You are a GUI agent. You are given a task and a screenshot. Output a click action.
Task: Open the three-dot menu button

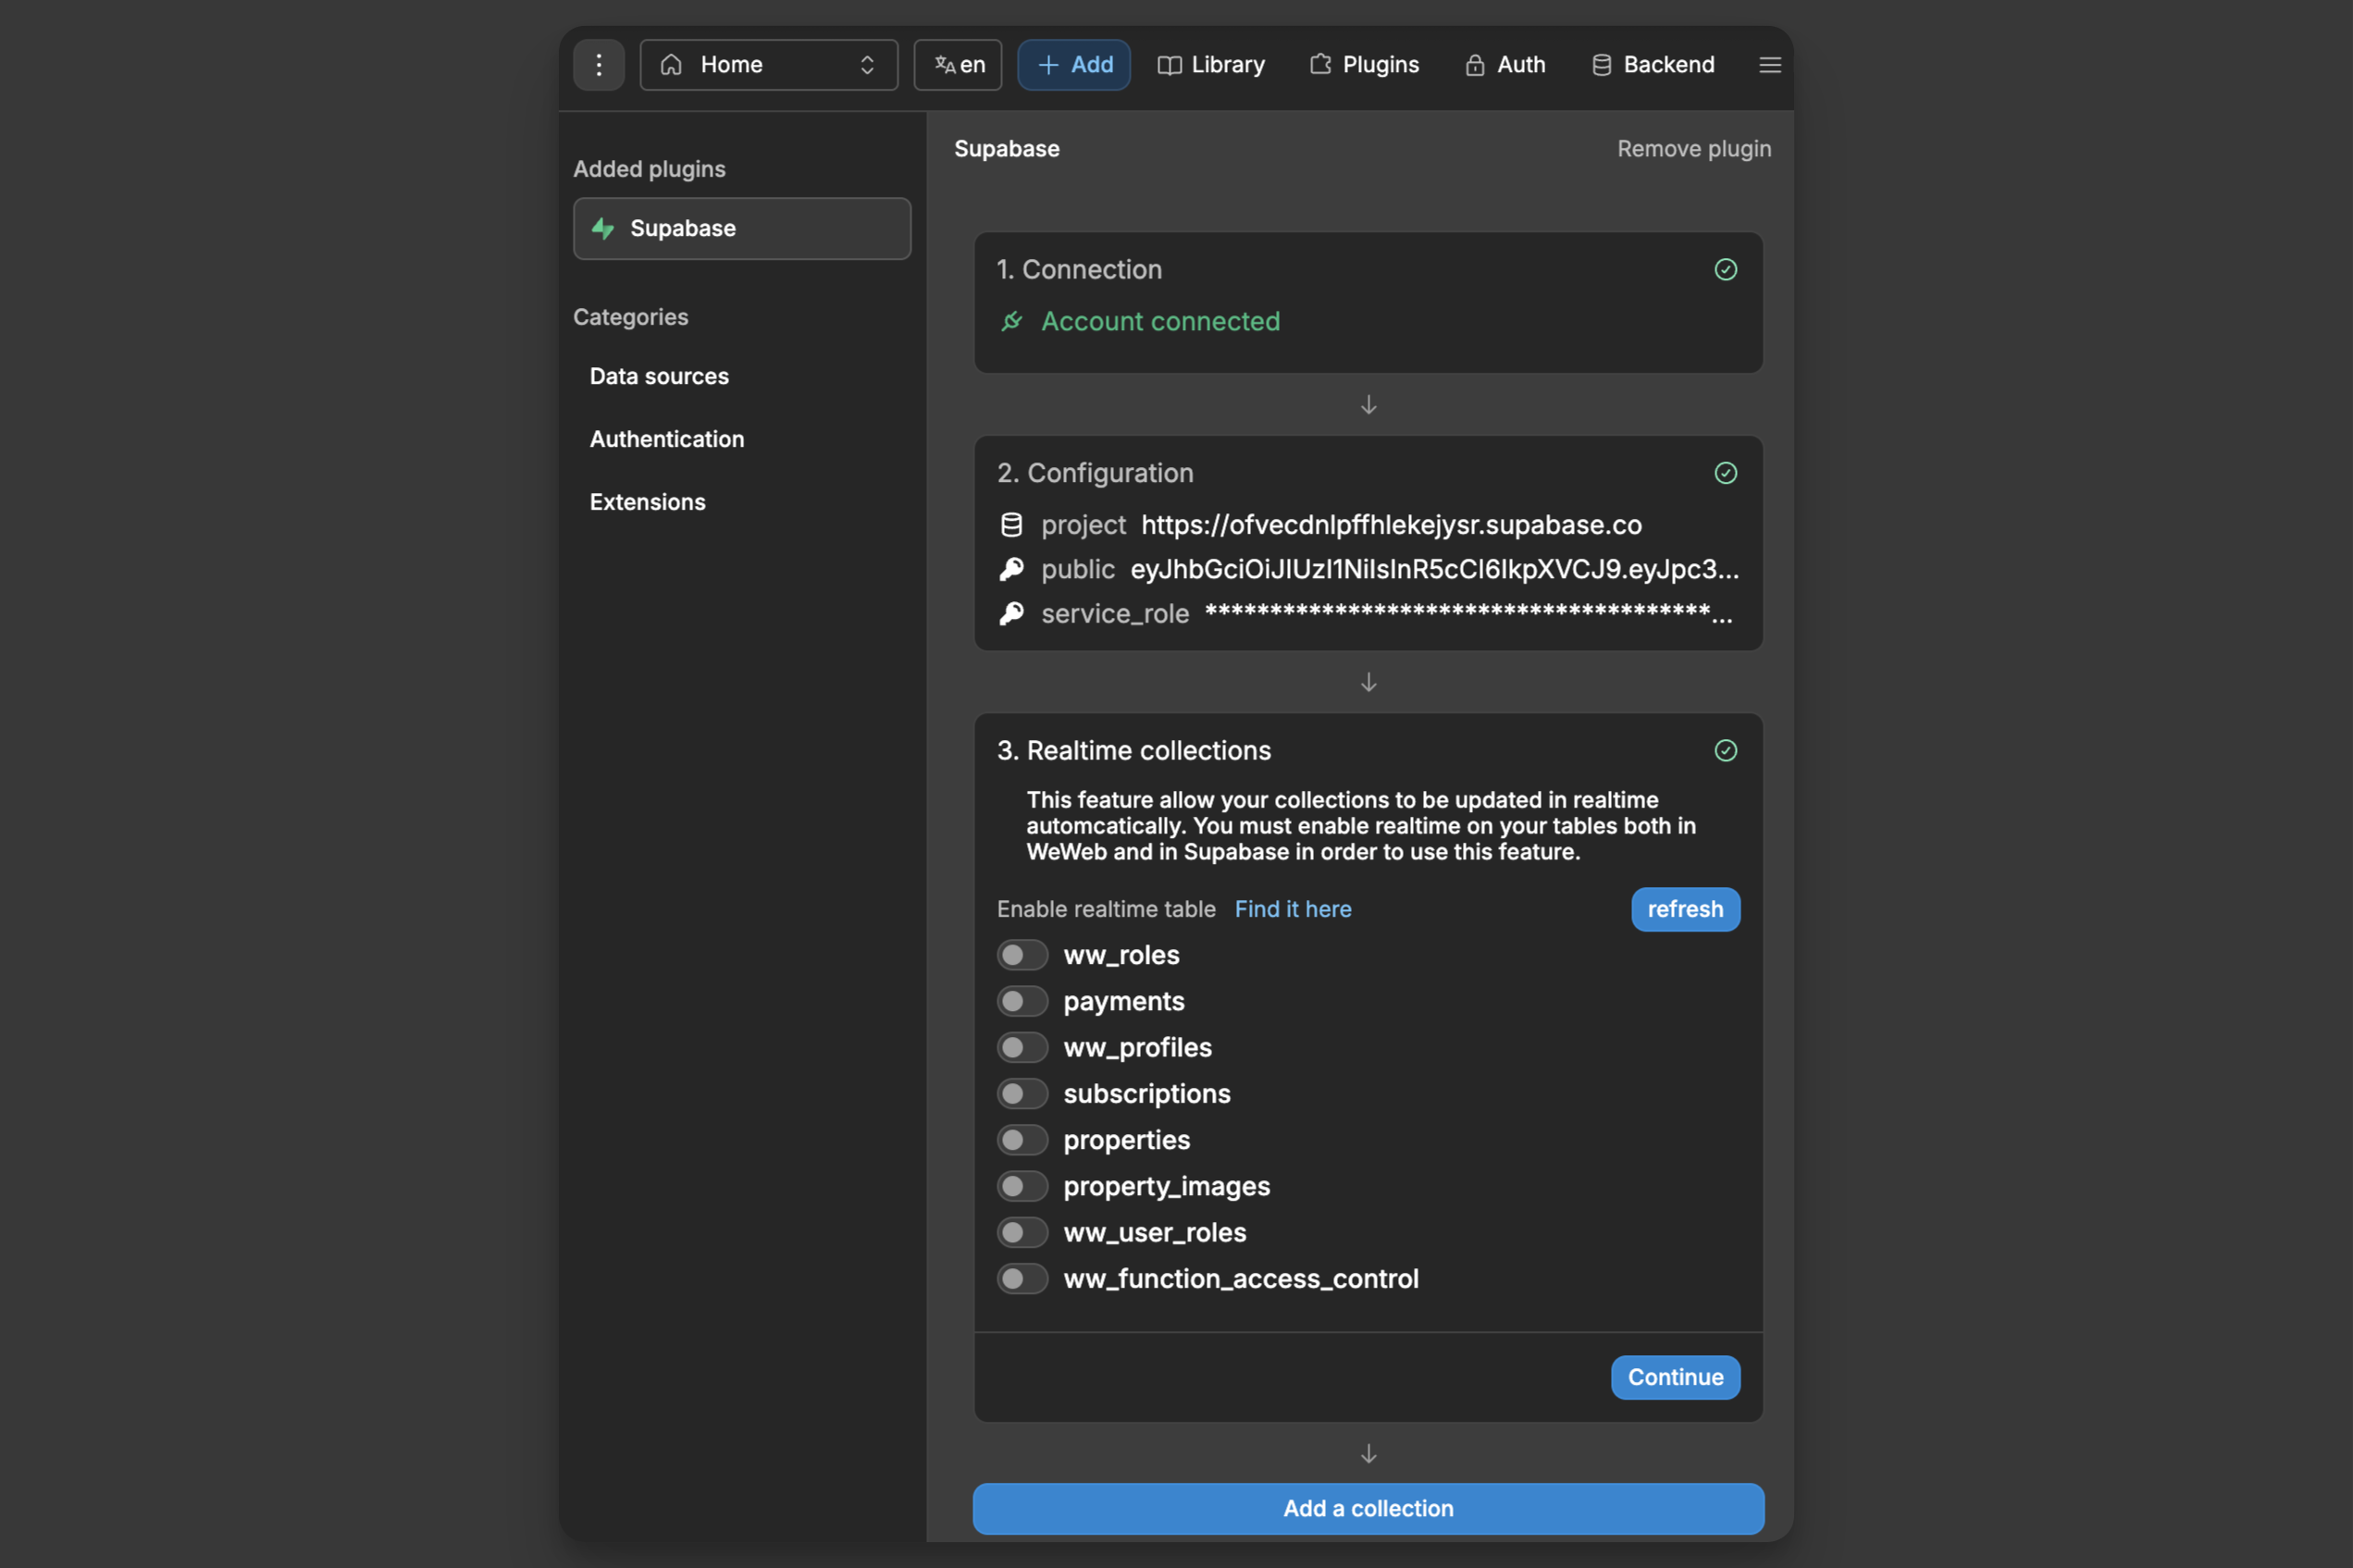[x=598, y=65]
